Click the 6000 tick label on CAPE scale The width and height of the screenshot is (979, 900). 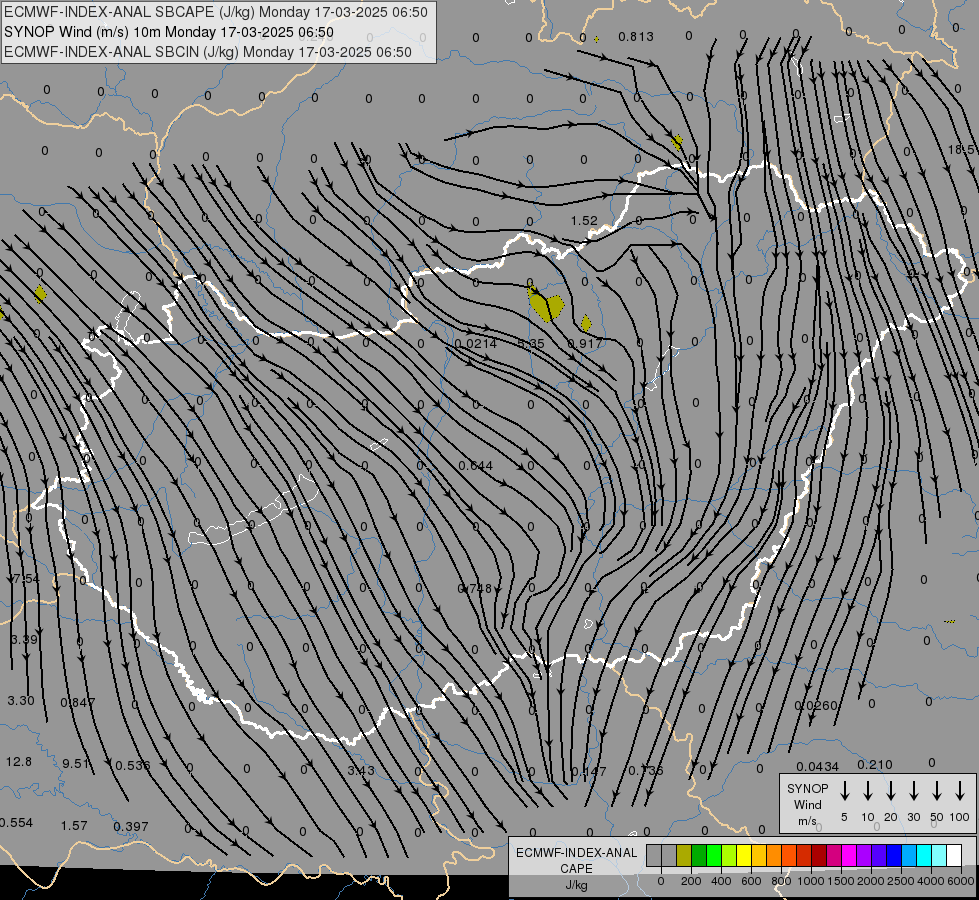point(961,881)
